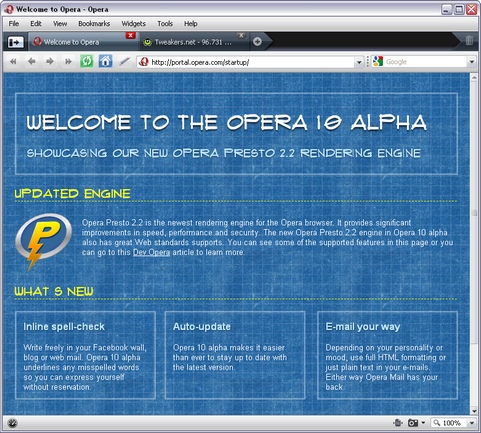Click the Rewind navigation button
481x433 pixels.
[13, 61]
